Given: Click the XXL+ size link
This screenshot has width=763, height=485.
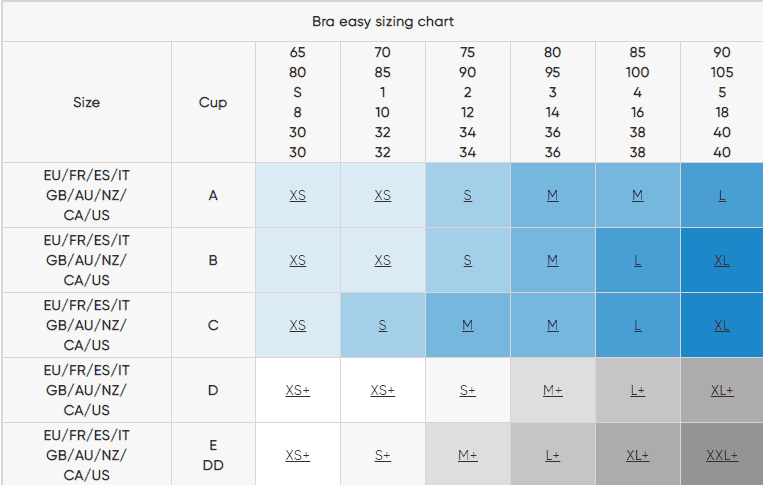Looking at the screenshot, I should tap(722, 455).
